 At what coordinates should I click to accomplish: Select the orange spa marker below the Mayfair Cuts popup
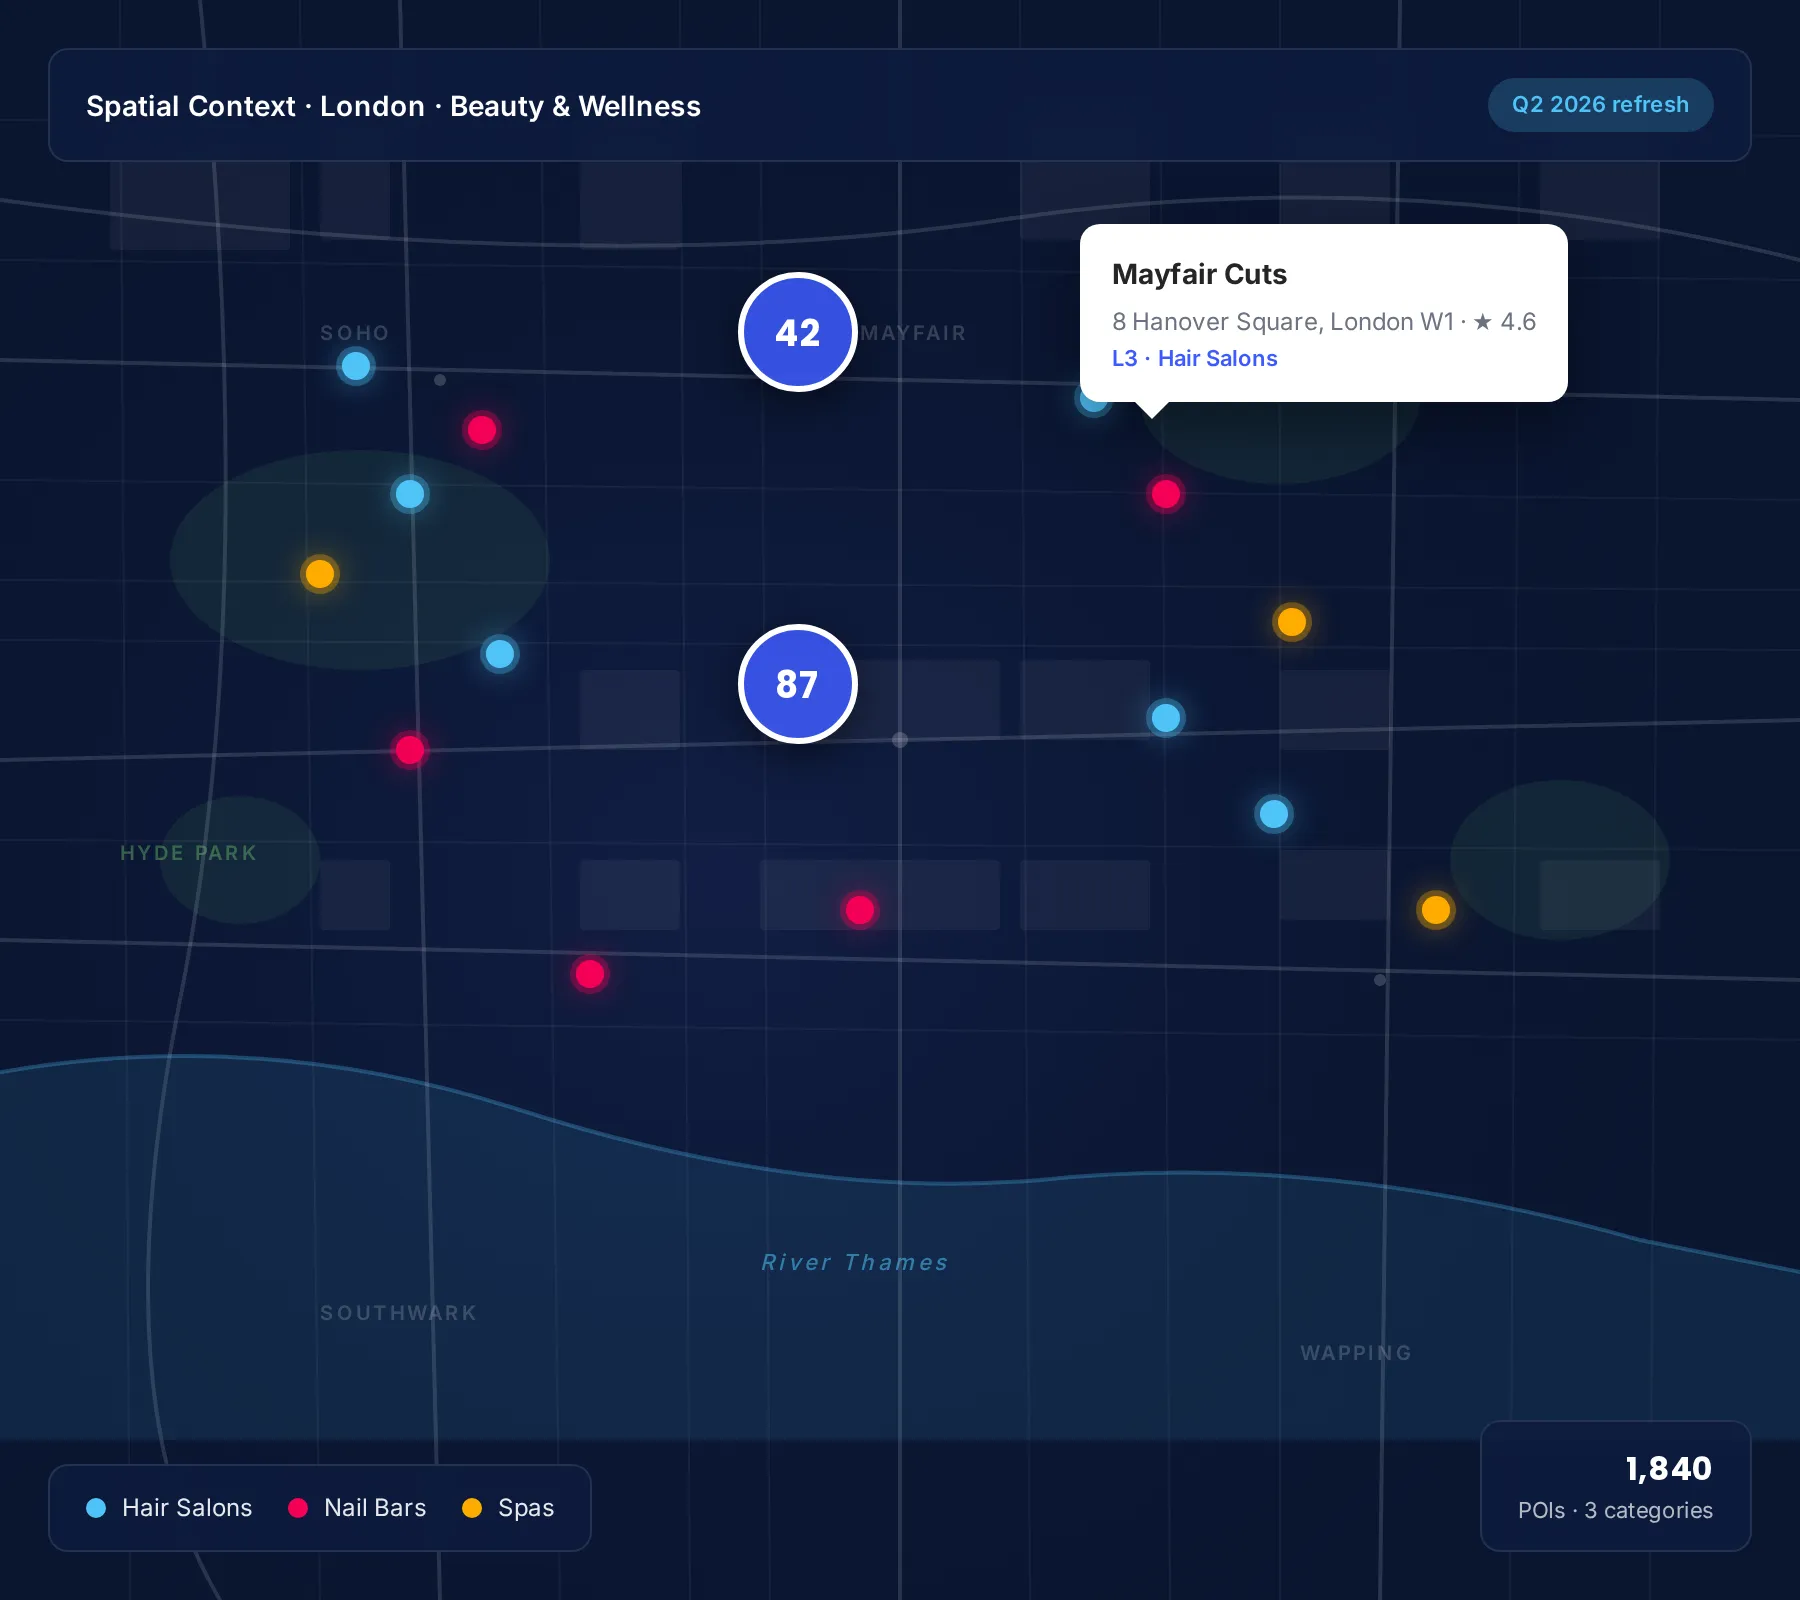pyautogui.click(x=1292, y=622)
